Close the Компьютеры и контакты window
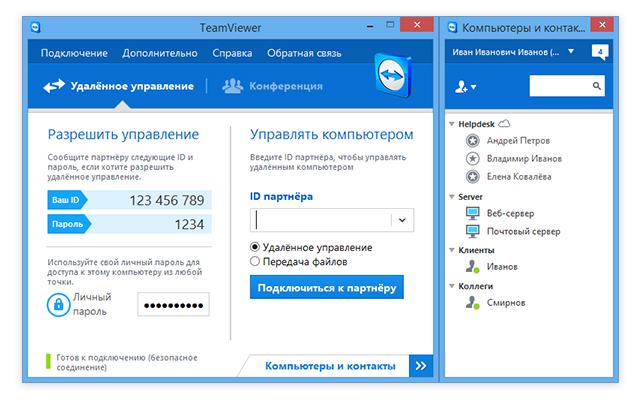 602,25
